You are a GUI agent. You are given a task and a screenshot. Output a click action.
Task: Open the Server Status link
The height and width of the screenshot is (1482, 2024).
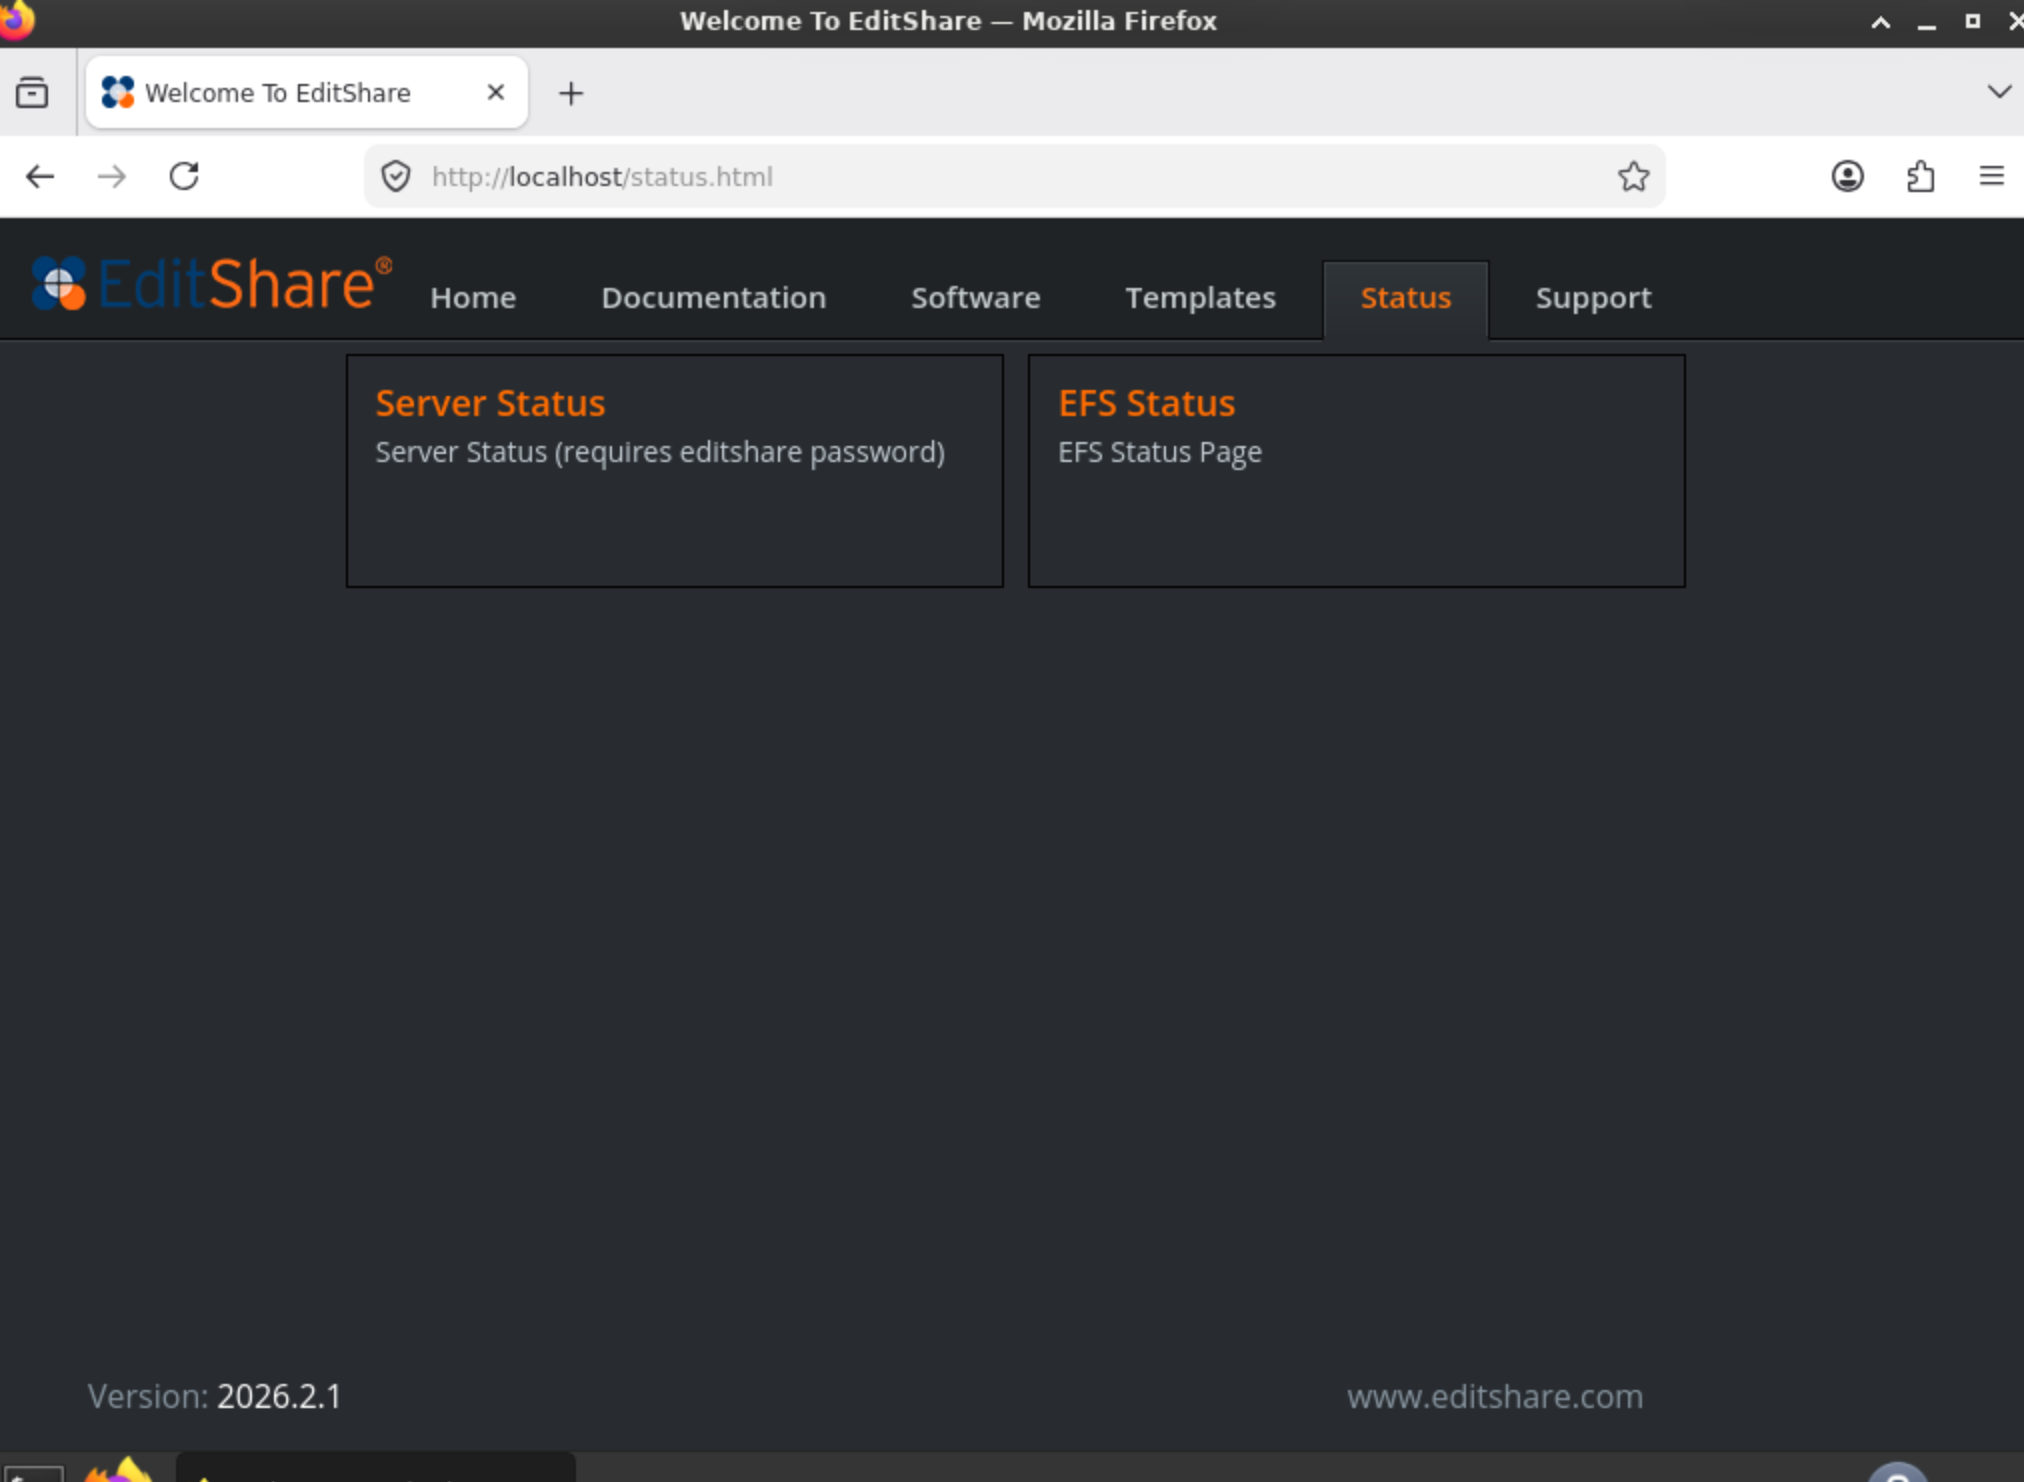coord(490,403)
